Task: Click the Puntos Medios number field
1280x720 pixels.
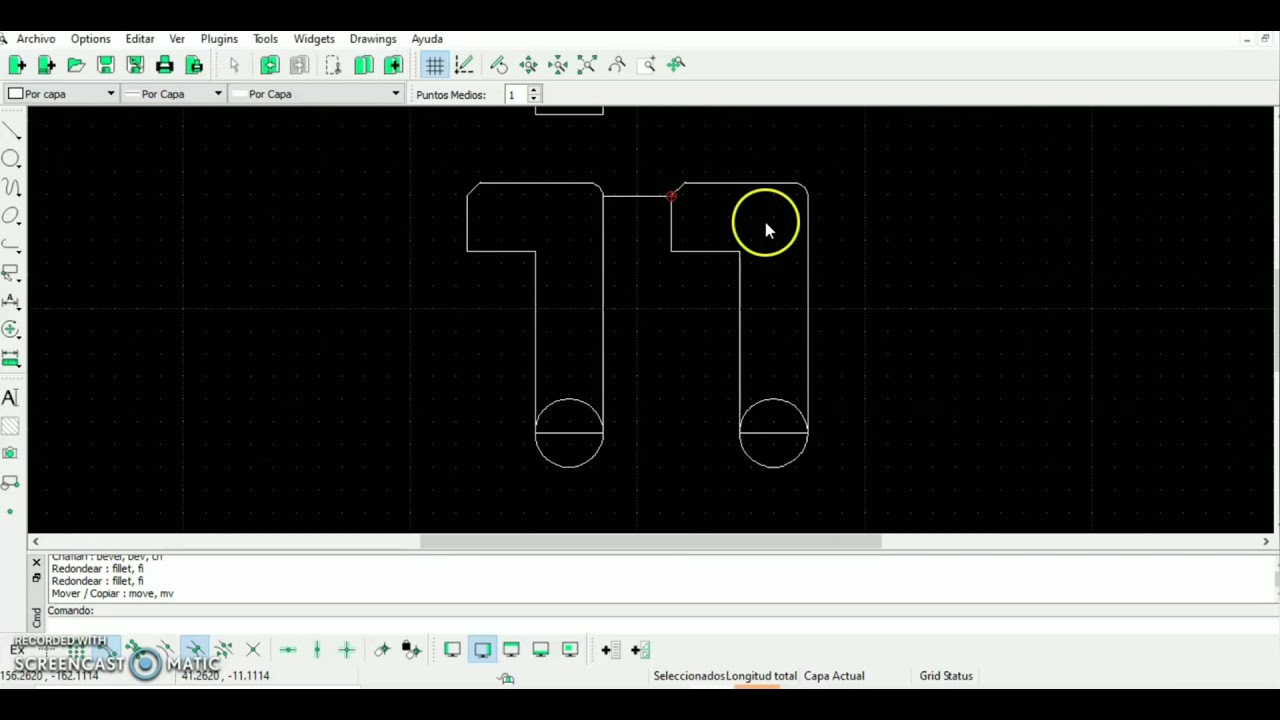Action: 515,95
